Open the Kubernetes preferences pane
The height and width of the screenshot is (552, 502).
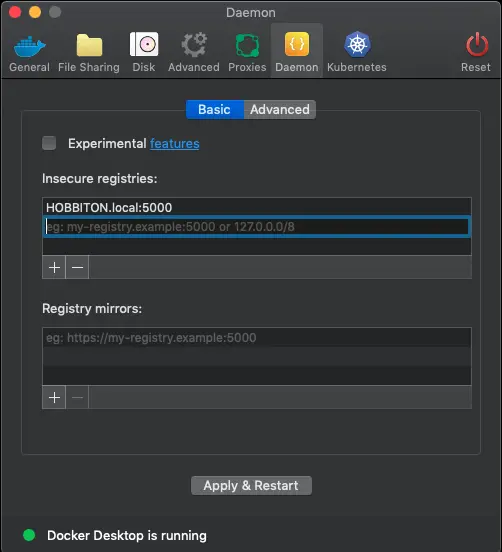click(357, 53)
